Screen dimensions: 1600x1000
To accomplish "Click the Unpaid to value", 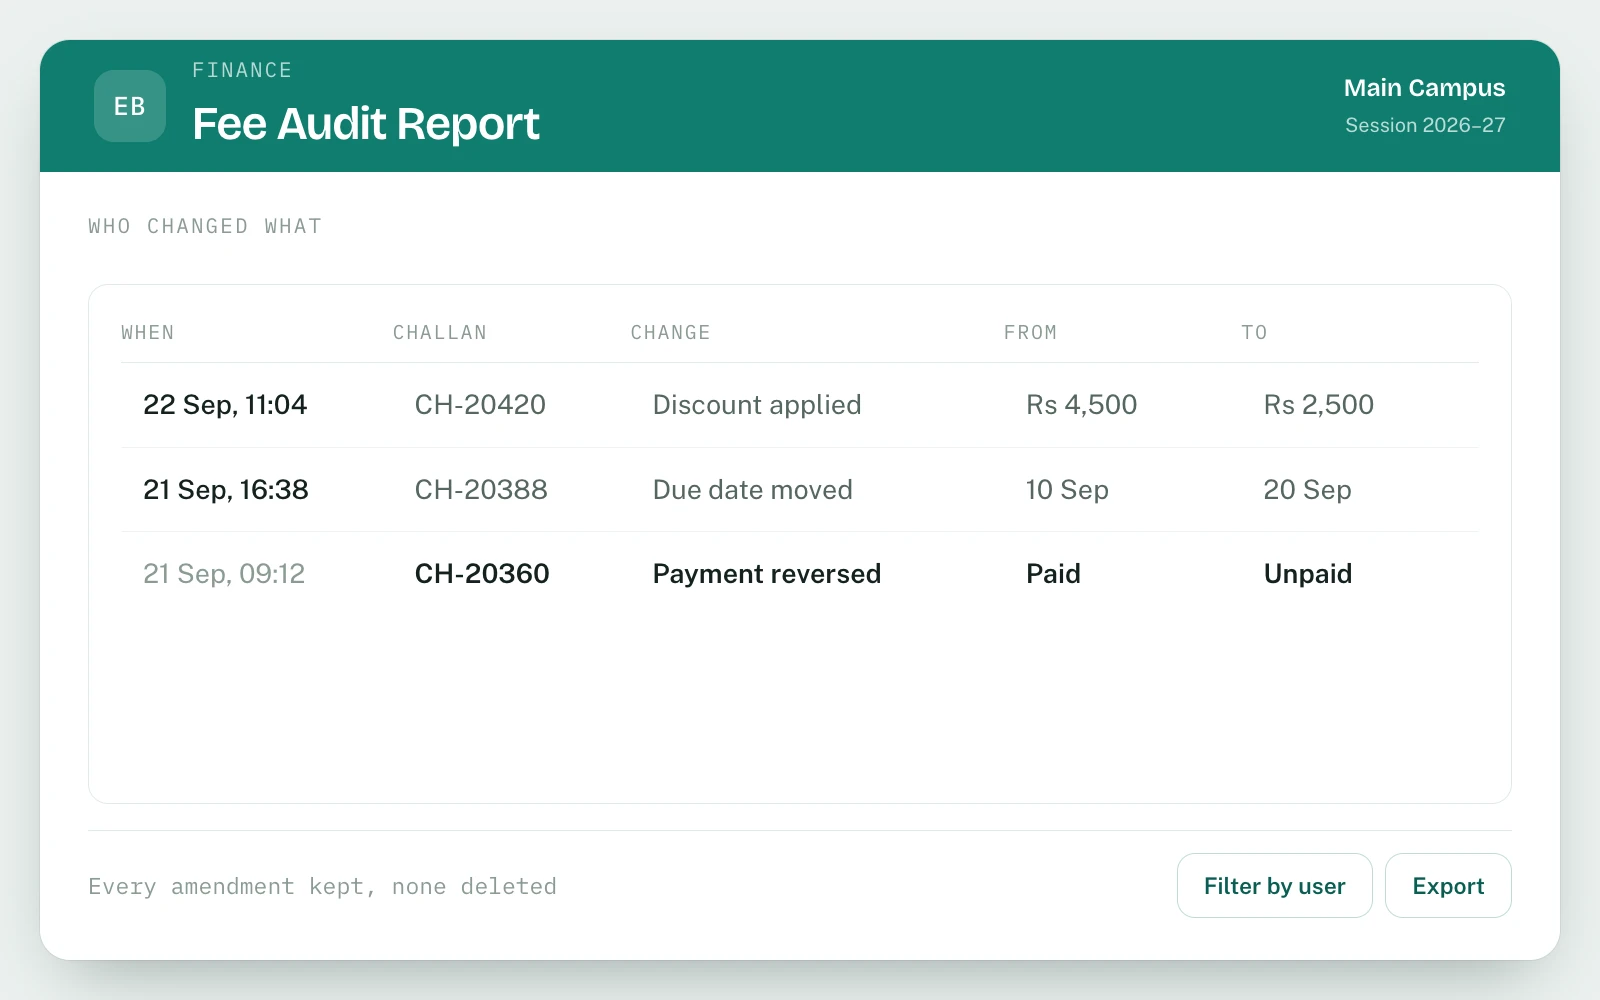I will coord(1308,574).
